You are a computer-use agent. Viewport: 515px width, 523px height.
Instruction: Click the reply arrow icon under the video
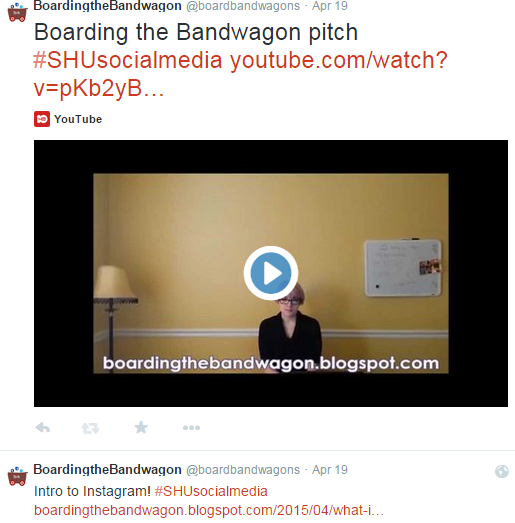(43, 428)
